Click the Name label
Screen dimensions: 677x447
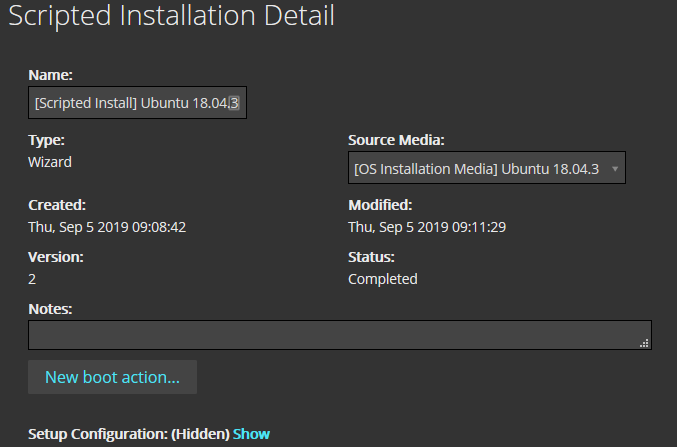click(50, 75)
